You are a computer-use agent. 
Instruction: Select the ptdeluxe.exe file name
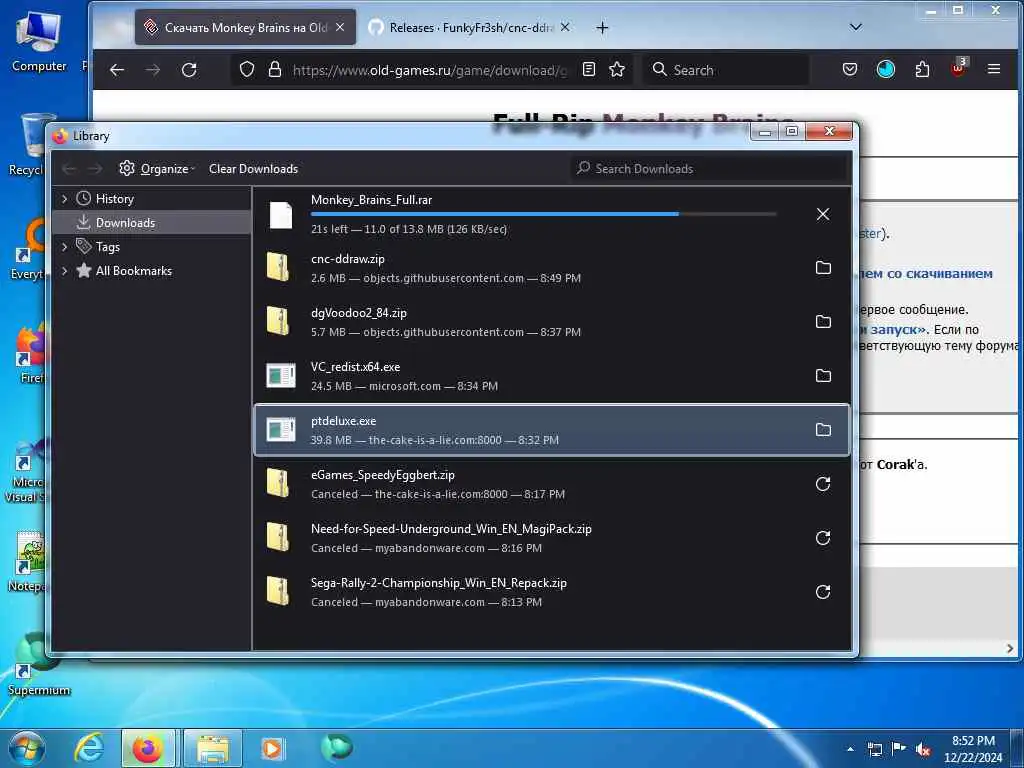click(x=344, y=421)
